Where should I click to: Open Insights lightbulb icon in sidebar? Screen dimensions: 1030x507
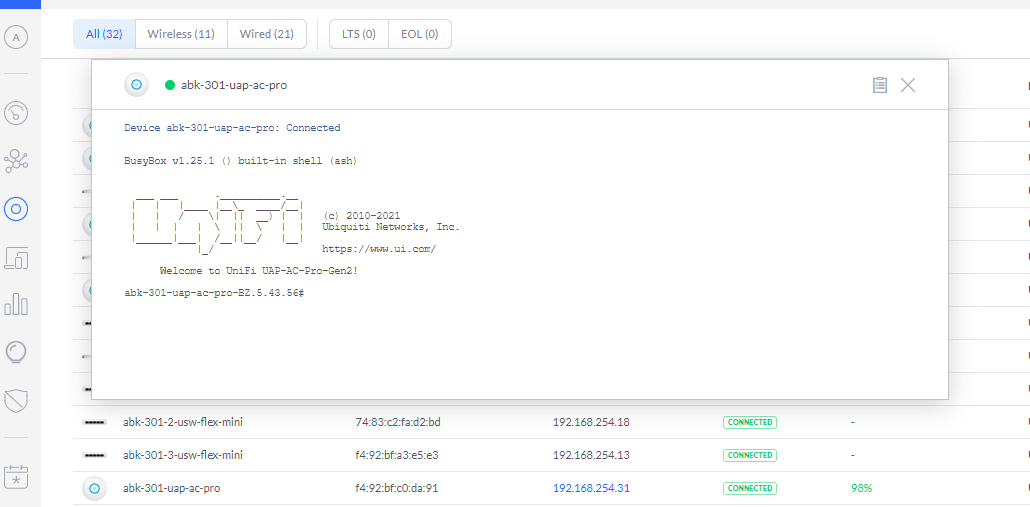tap(16, 352)
